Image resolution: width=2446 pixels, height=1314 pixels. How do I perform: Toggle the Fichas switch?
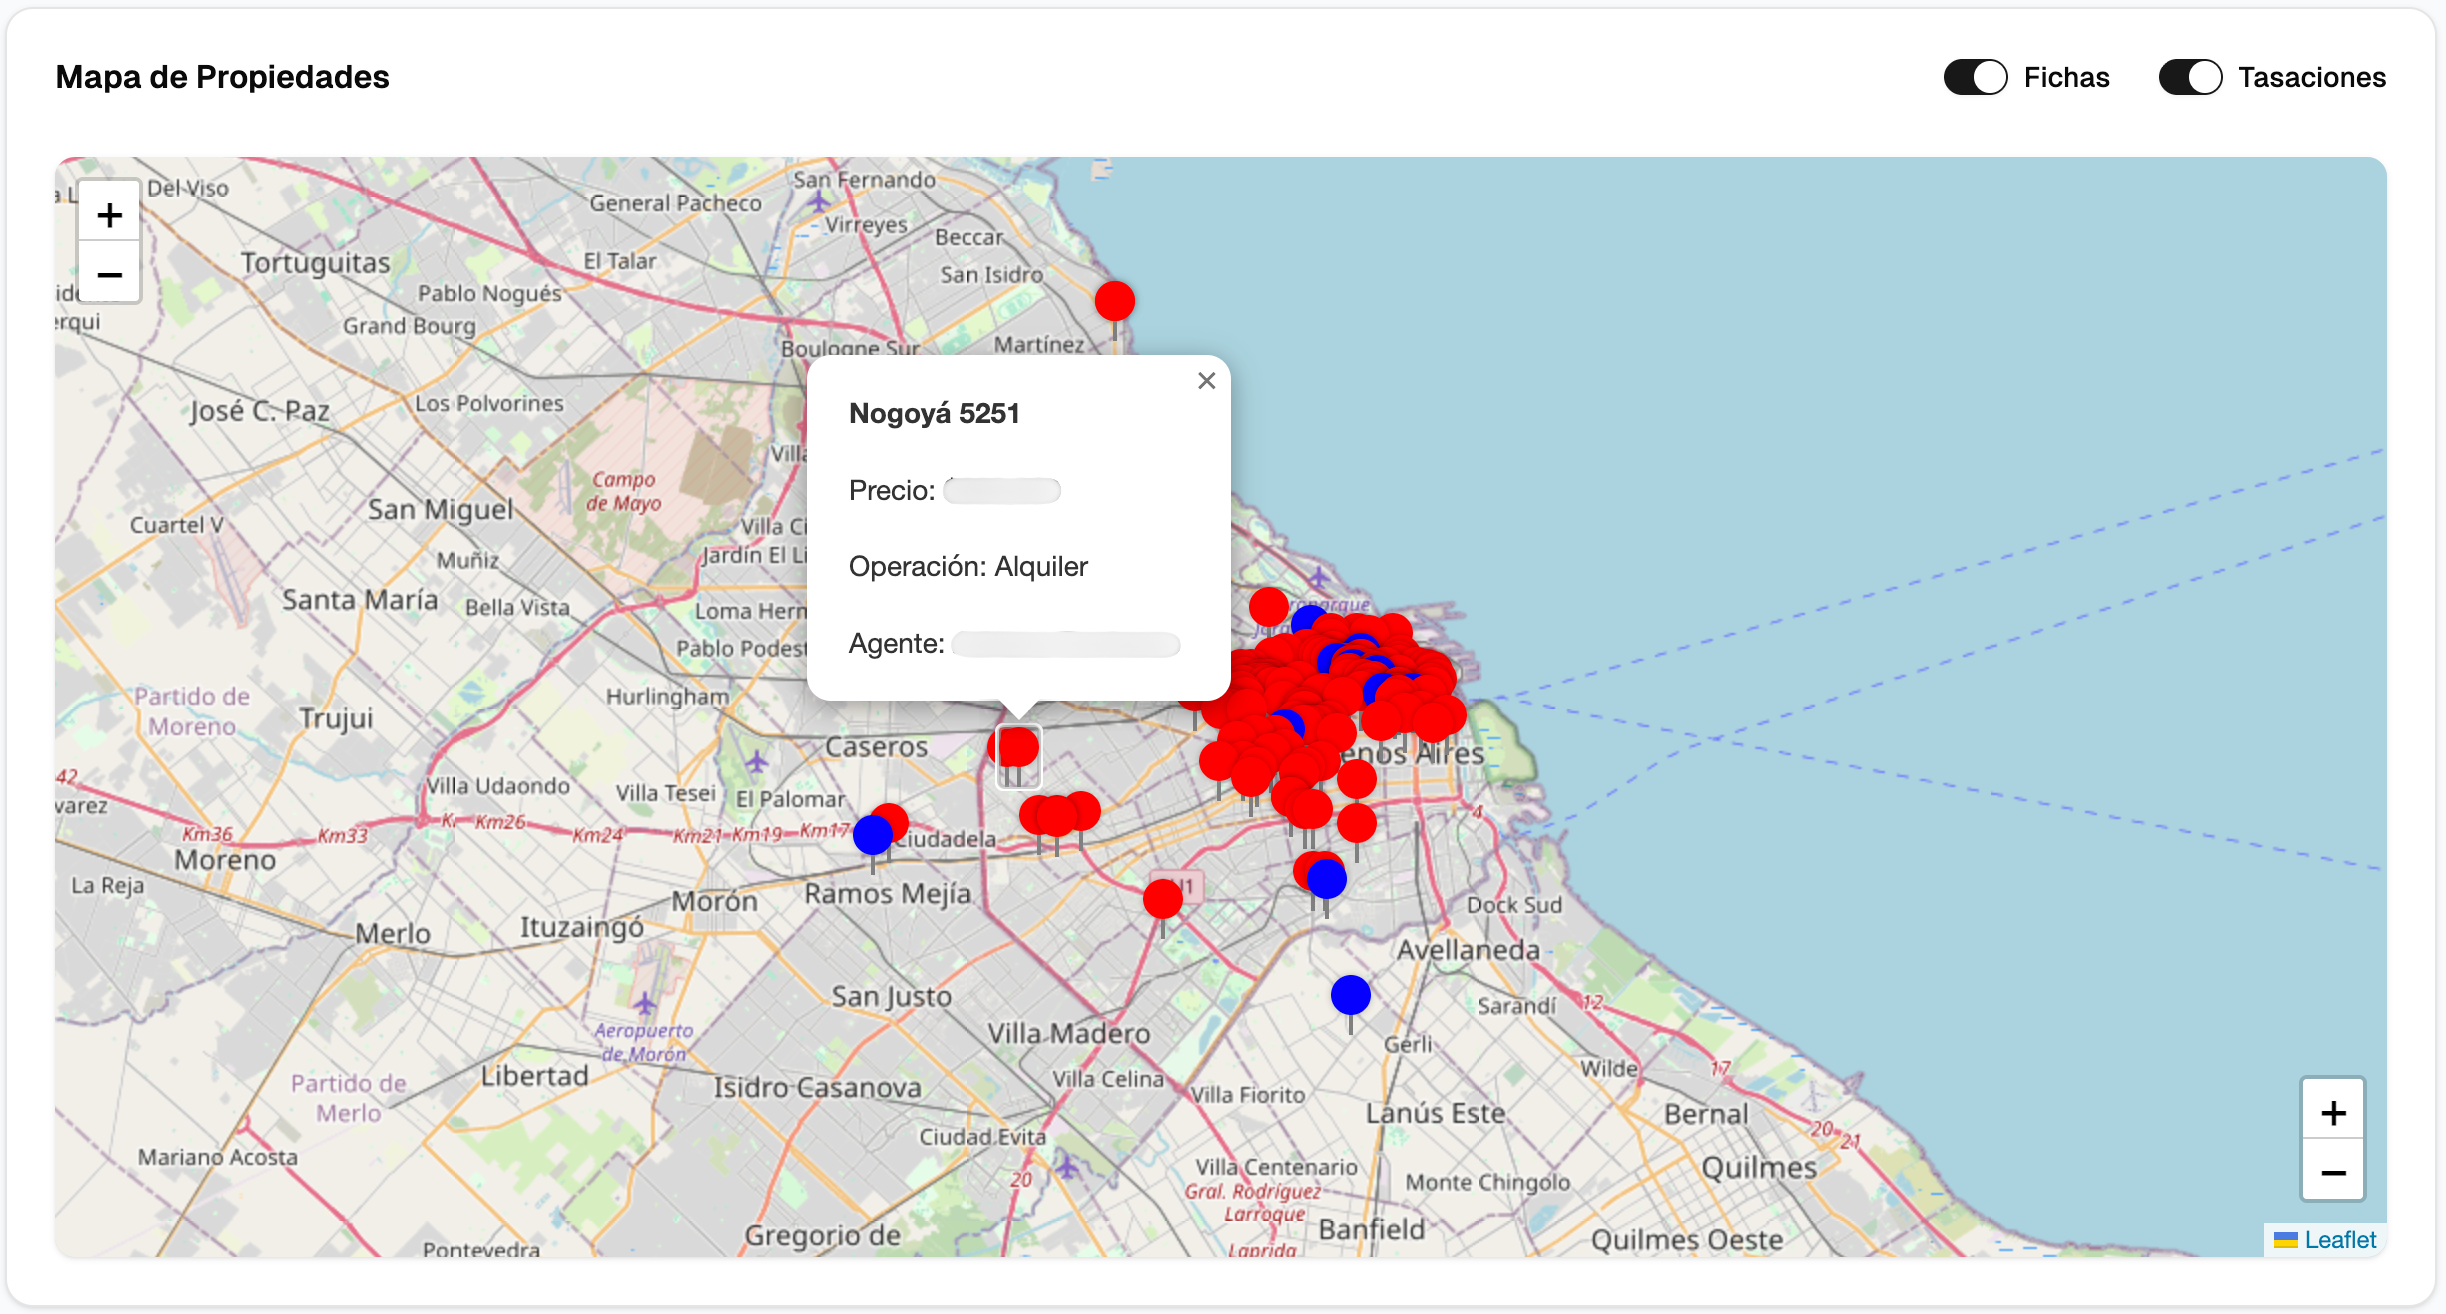pos(1974,77)
